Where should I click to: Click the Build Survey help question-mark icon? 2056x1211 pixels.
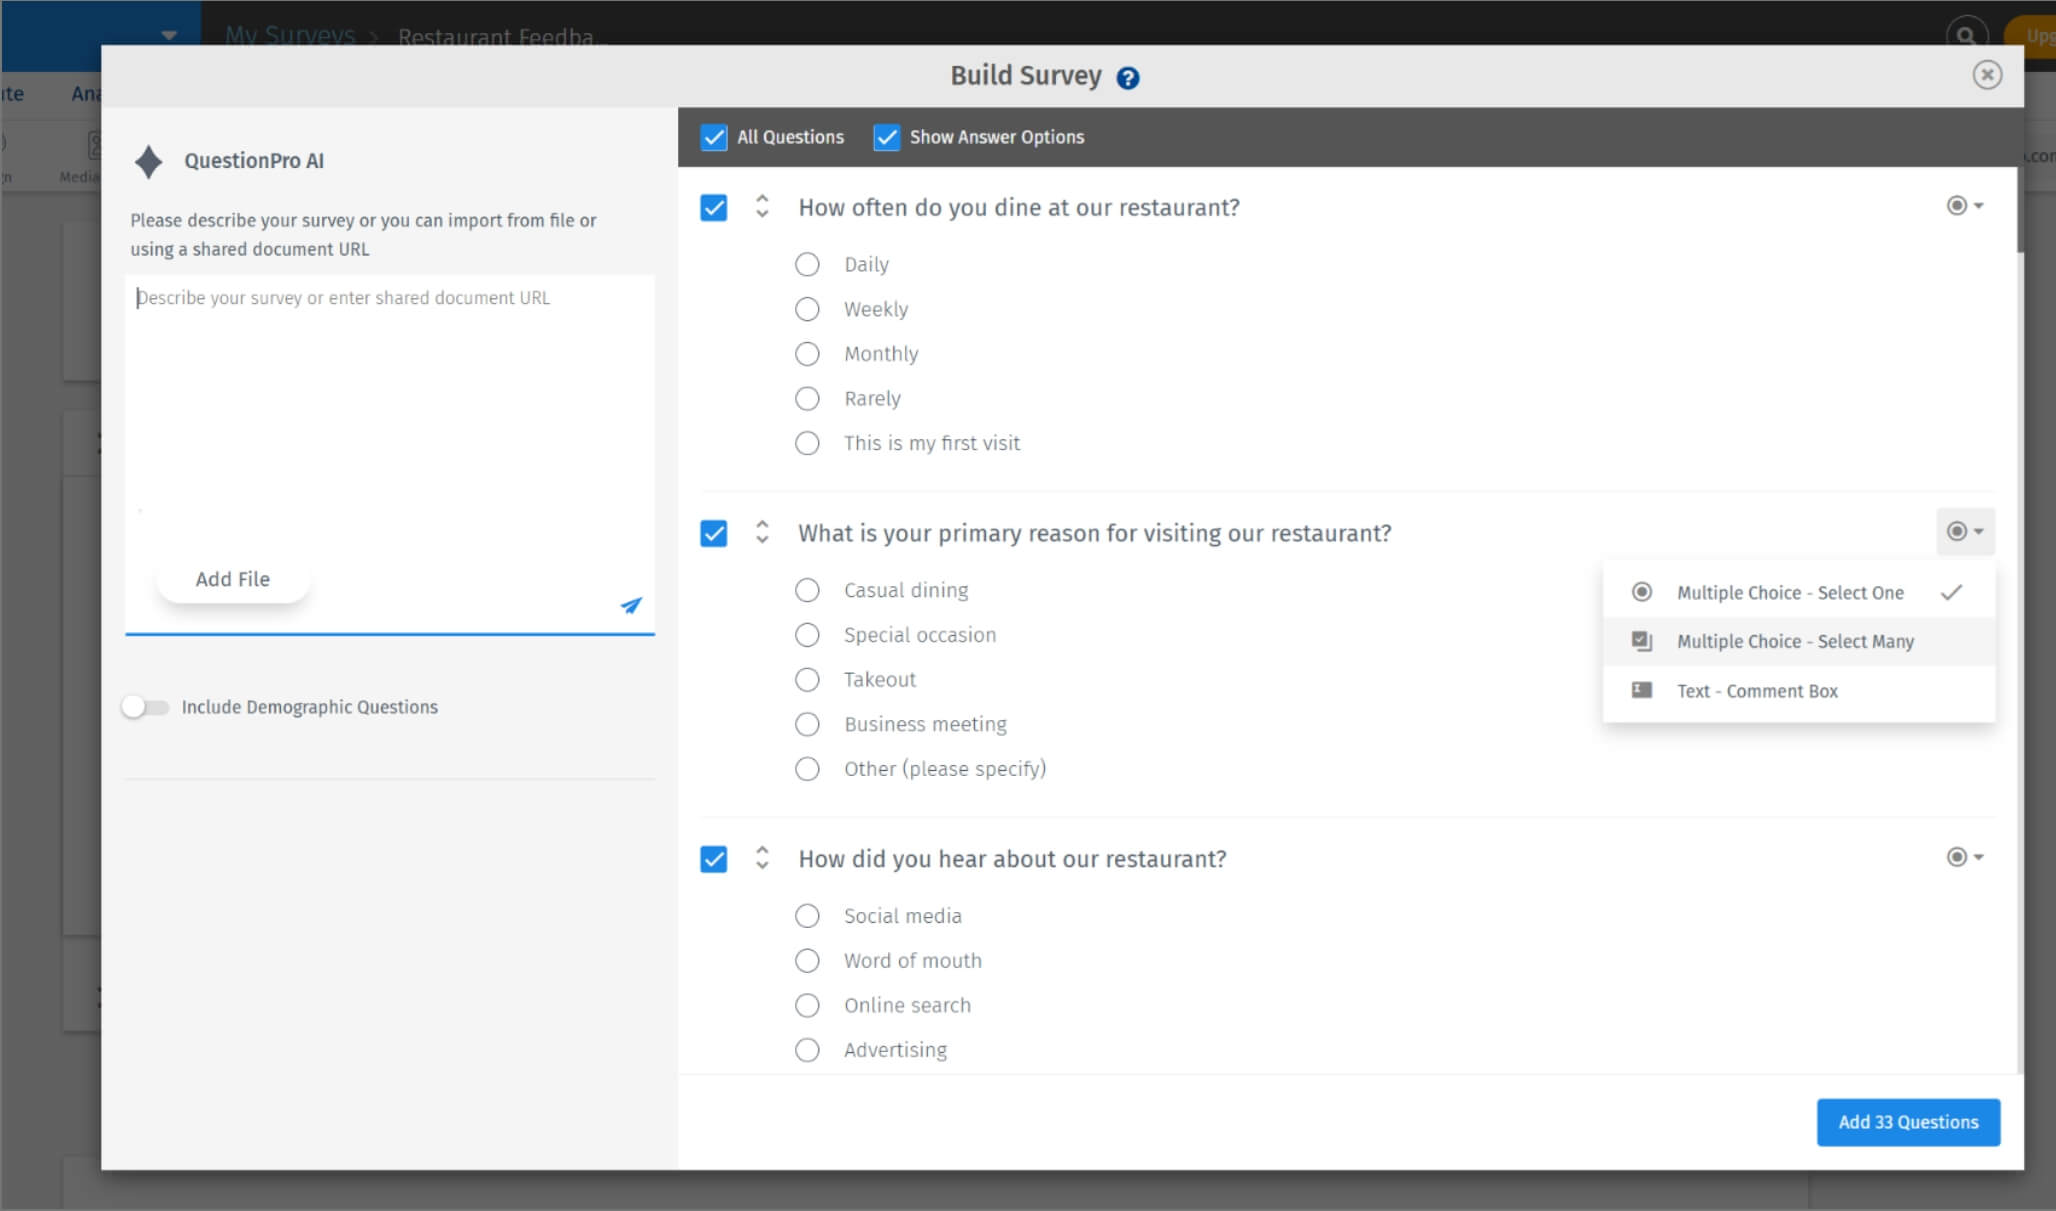(1127, 78)
